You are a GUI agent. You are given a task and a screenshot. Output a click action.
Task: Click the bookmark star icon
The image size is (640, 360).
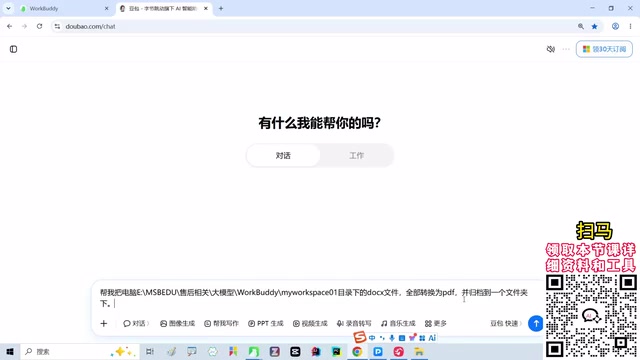pos(594,26)
